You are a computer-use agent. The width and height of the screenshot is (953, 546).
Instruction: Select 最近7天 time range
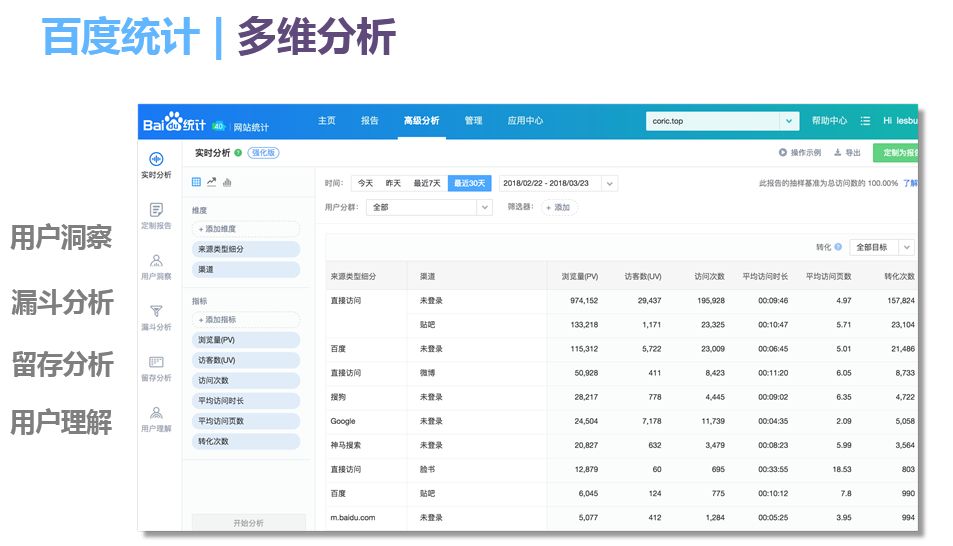click(427, 183)
